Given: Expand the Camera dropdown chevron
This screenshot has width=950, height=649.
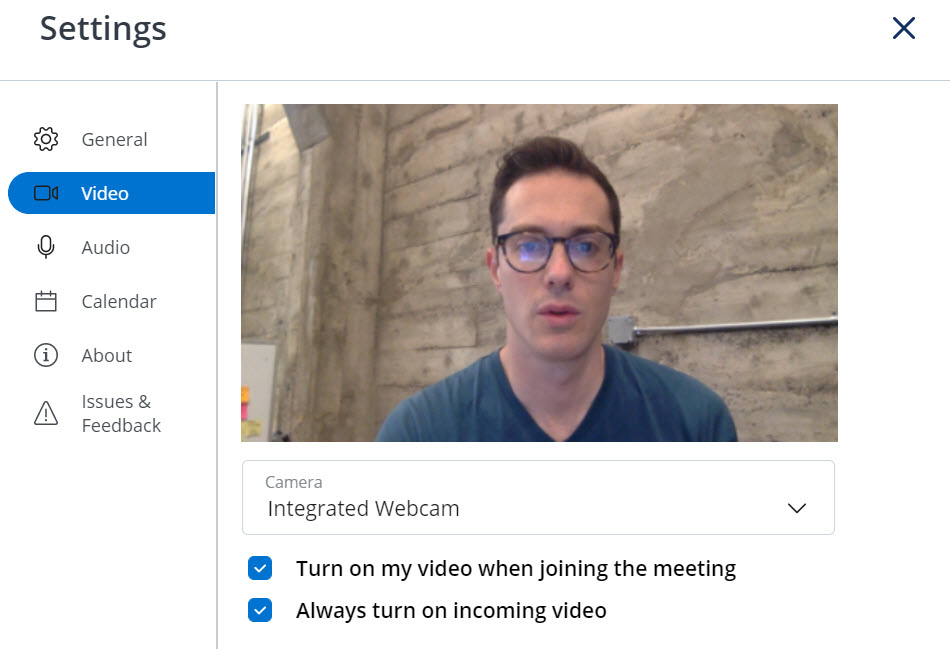Looking at the screenshot, I should pos(797,508).
